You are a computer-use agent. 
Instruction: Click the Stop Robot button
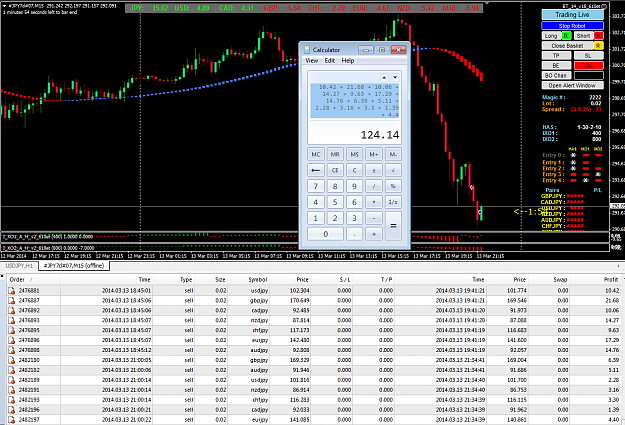pyautogui.click(x=572, y=26)
